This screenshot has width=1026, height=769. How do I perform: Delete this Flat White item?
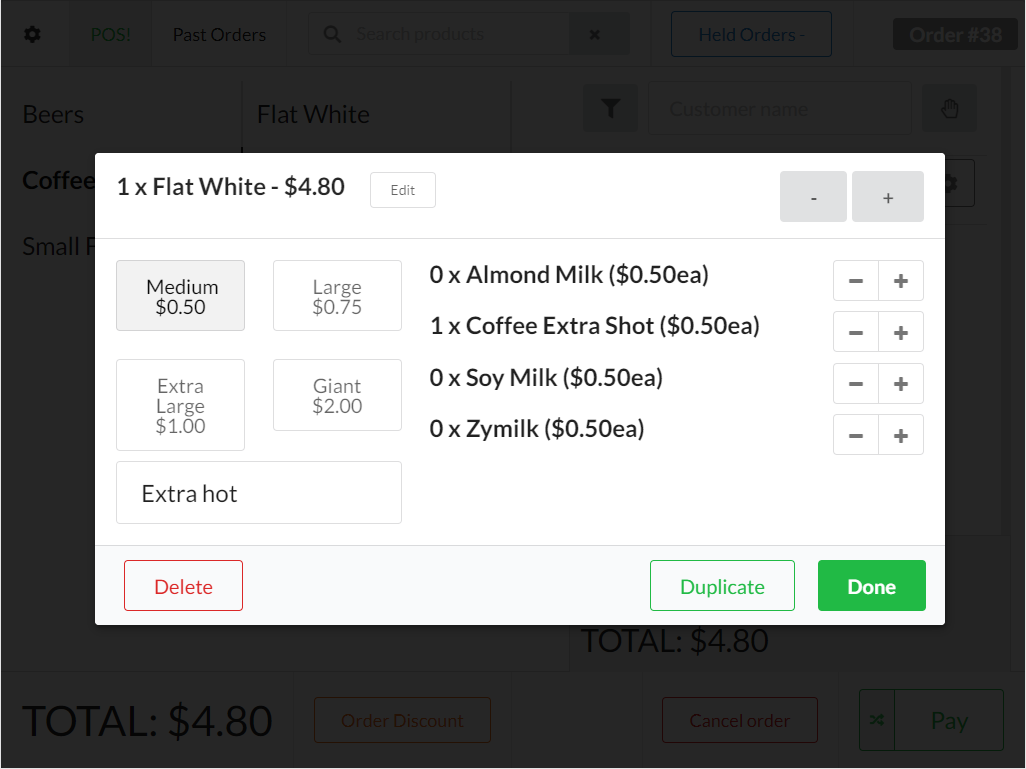(x=183, y=586)
